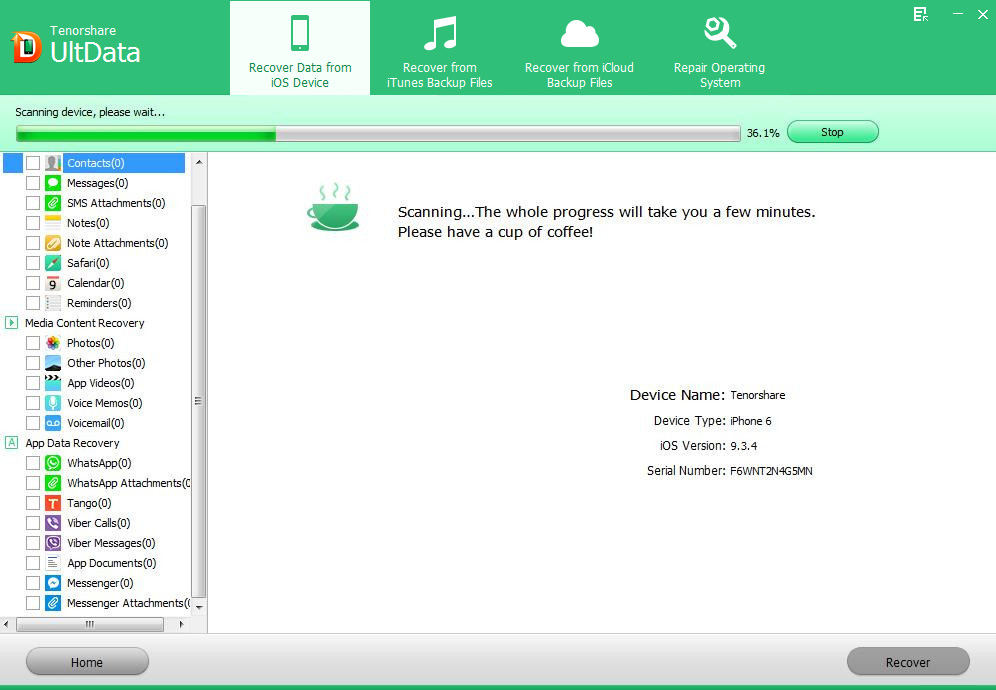Screen dimensions: 996x690
Task: Click the Contacts person icon
Action: click(x=53, y=163)
